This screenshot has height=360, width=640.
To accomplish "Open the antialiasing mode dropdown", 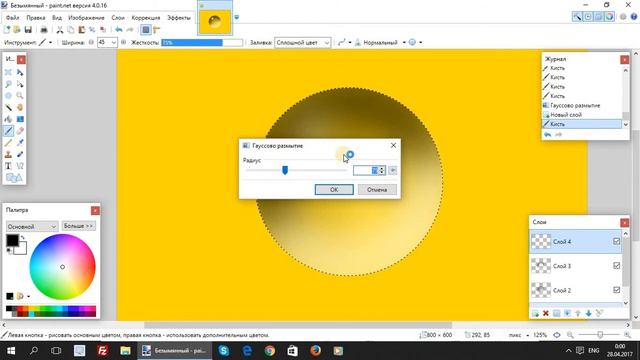I will (x=344, y=42).
